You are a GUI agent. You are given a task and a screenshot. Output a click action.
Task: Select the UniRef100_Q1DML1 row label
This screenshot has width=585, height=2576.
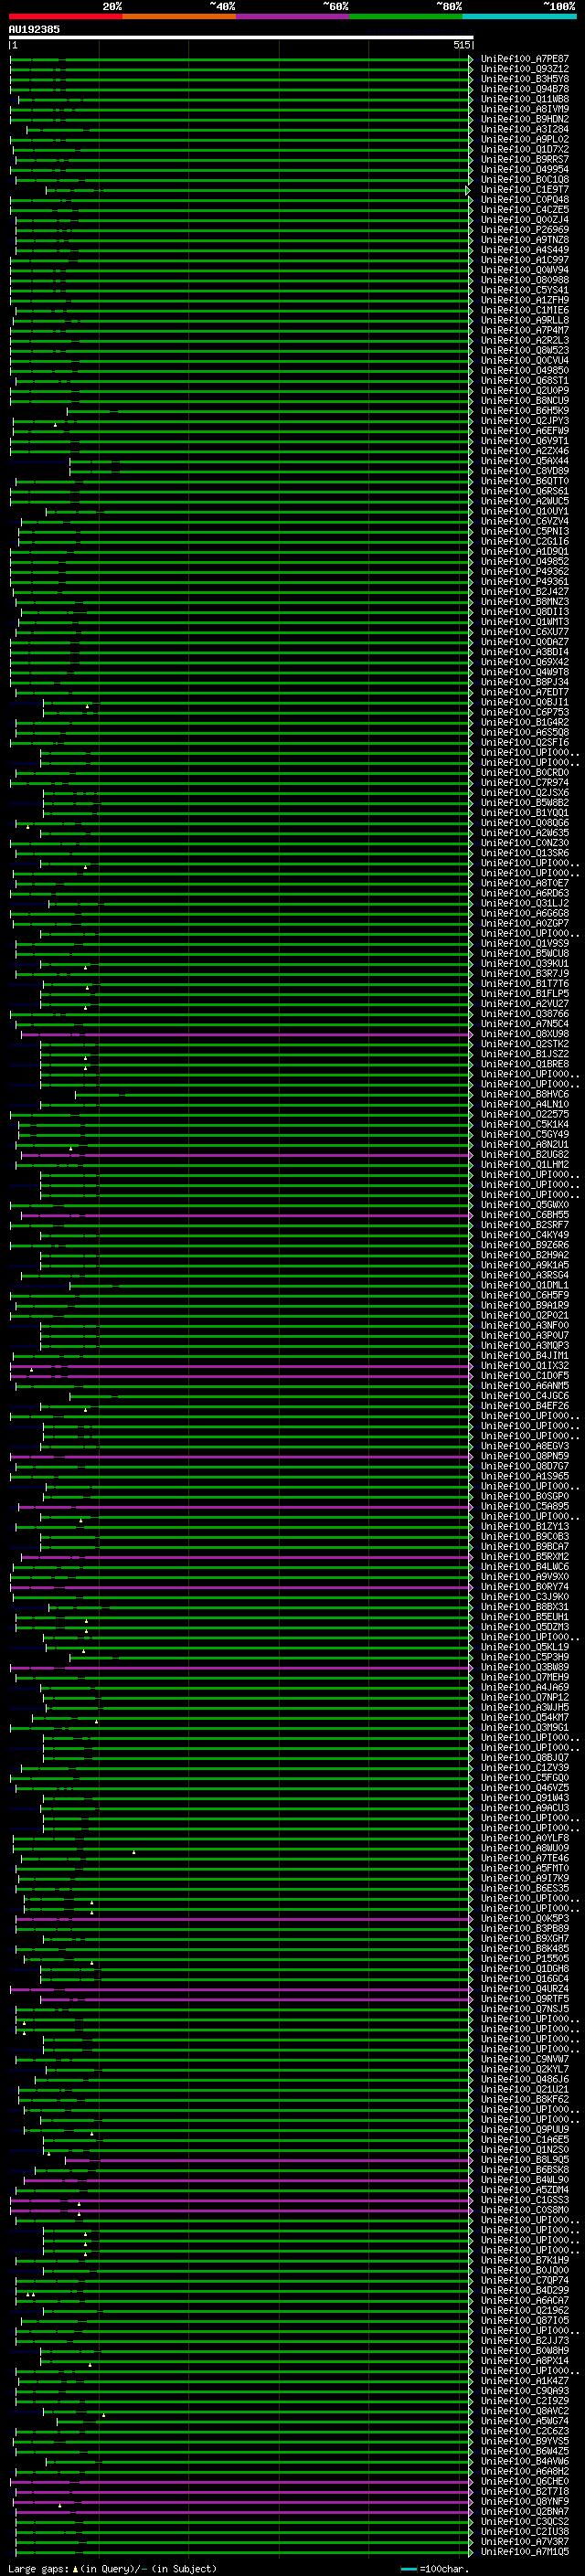pos(525,1286)
